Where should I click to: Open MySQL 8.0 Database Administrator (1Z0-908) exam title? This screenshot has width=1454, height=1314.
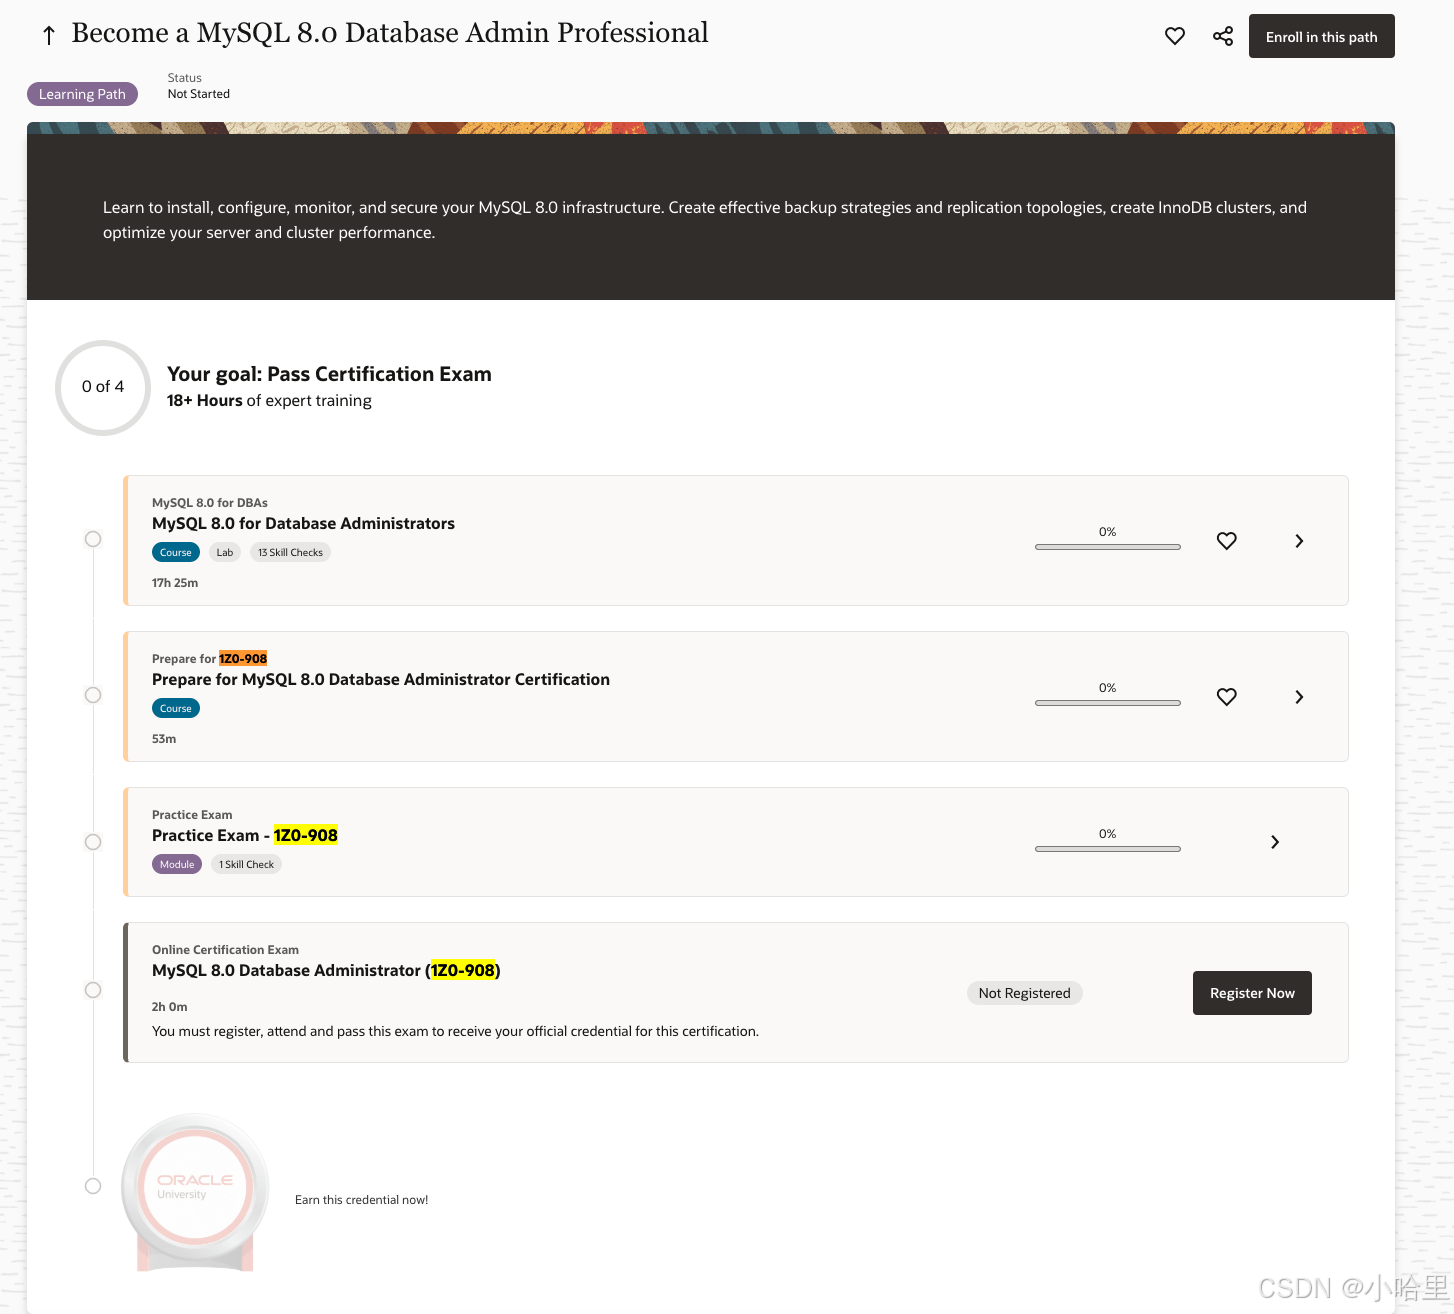[x=326, y=970]
